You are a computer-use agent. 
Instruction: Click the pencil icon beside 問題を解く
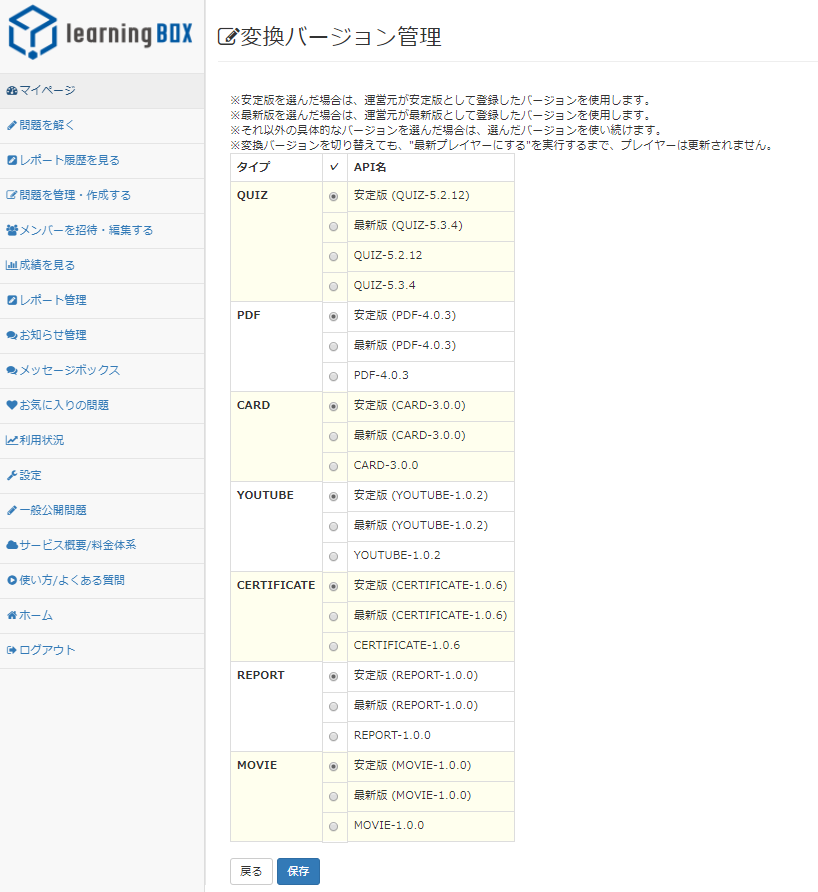pos(12,126)
